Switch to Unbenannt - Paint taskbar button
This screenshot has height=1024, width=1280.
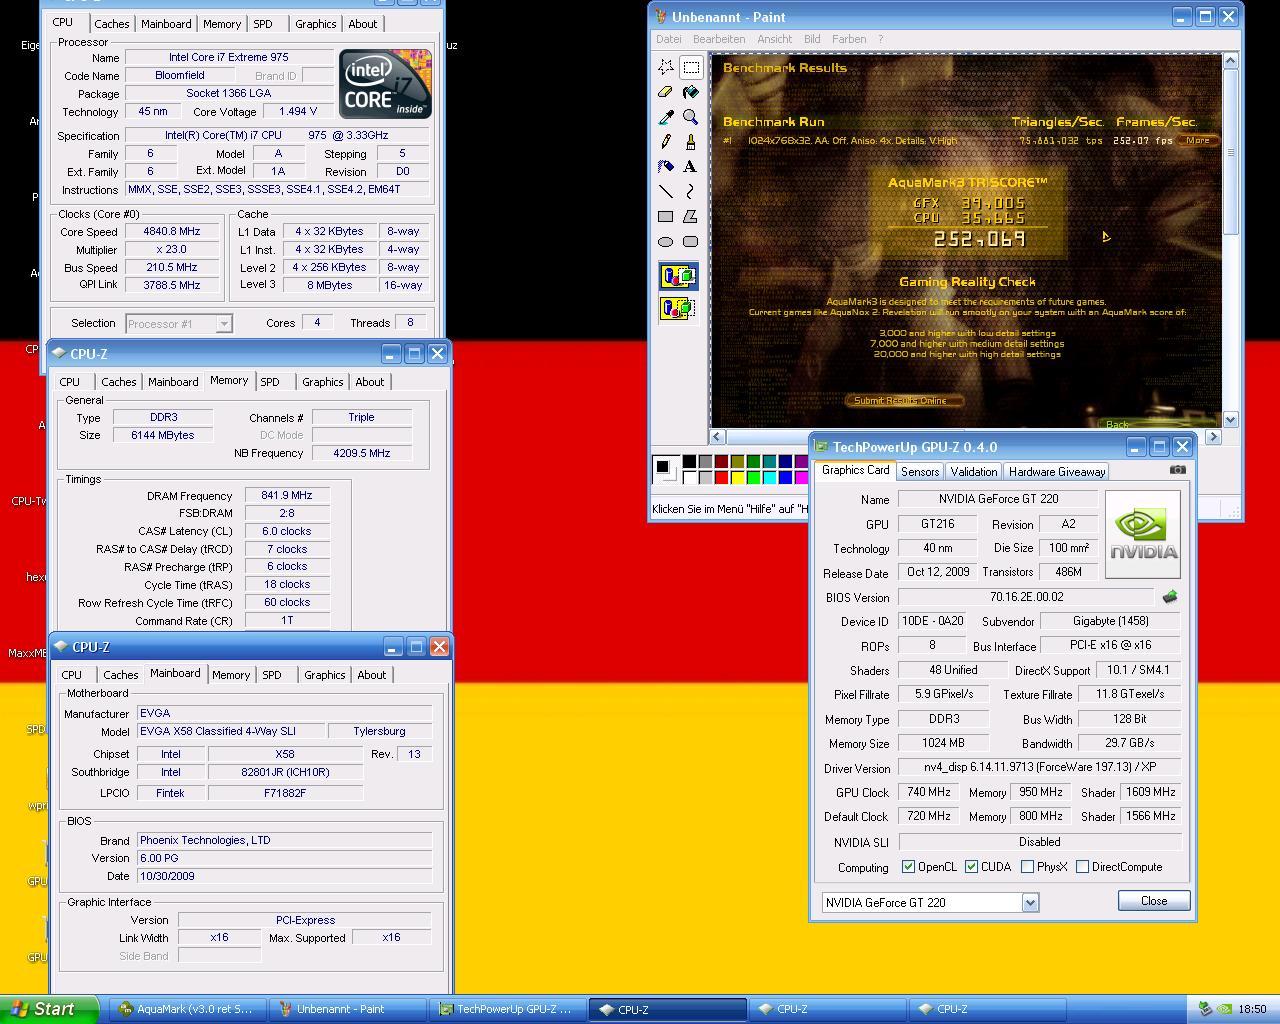tap(346, 1009)
